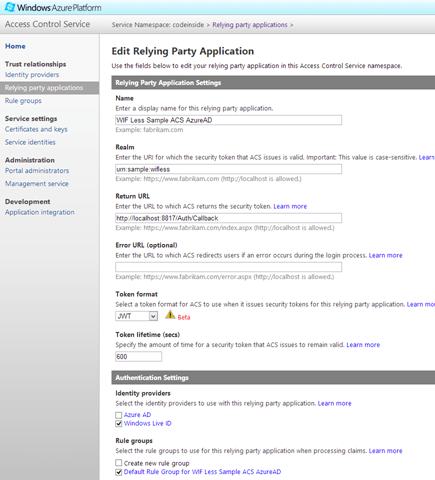Click Learn more next to Return URL

click(290, 206)
